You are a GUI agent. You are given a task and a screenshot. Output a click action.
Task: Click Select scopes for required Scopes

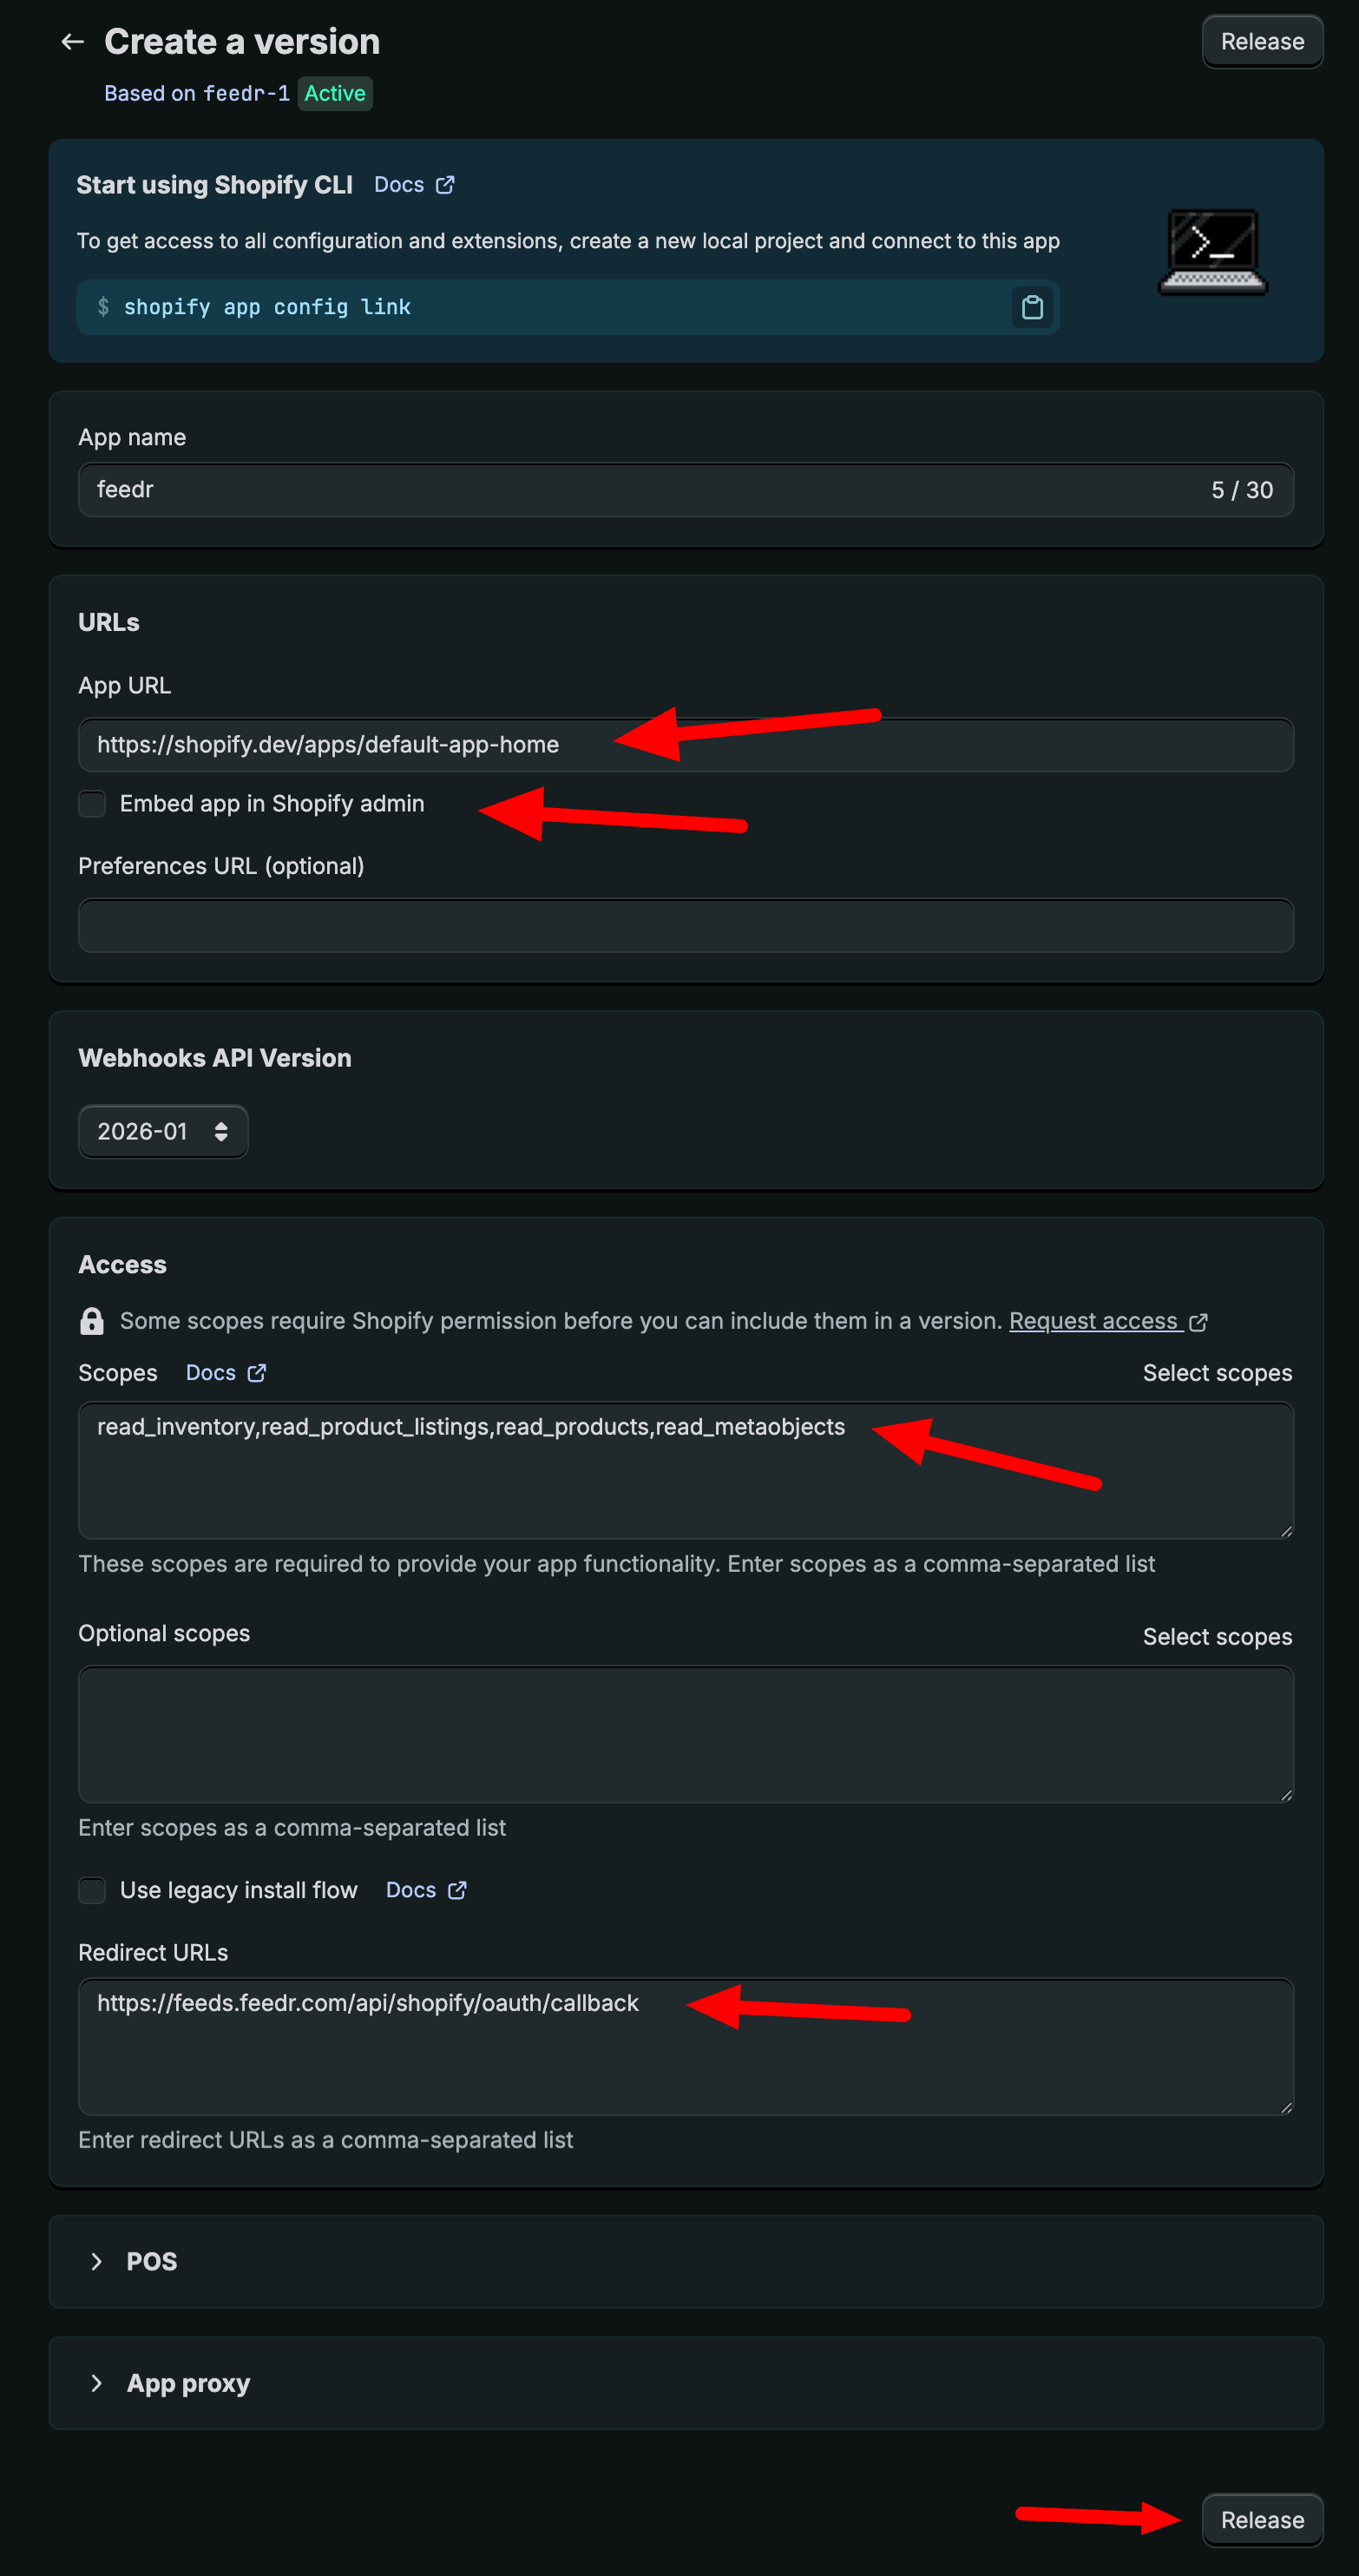point(1216,1373)
